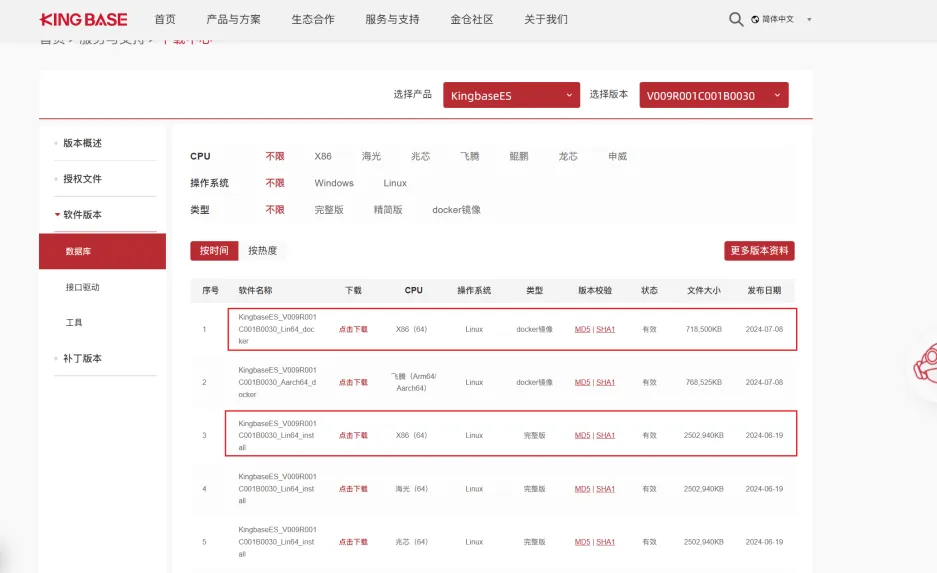Filter CPU by 飞腾

[470, 156]
